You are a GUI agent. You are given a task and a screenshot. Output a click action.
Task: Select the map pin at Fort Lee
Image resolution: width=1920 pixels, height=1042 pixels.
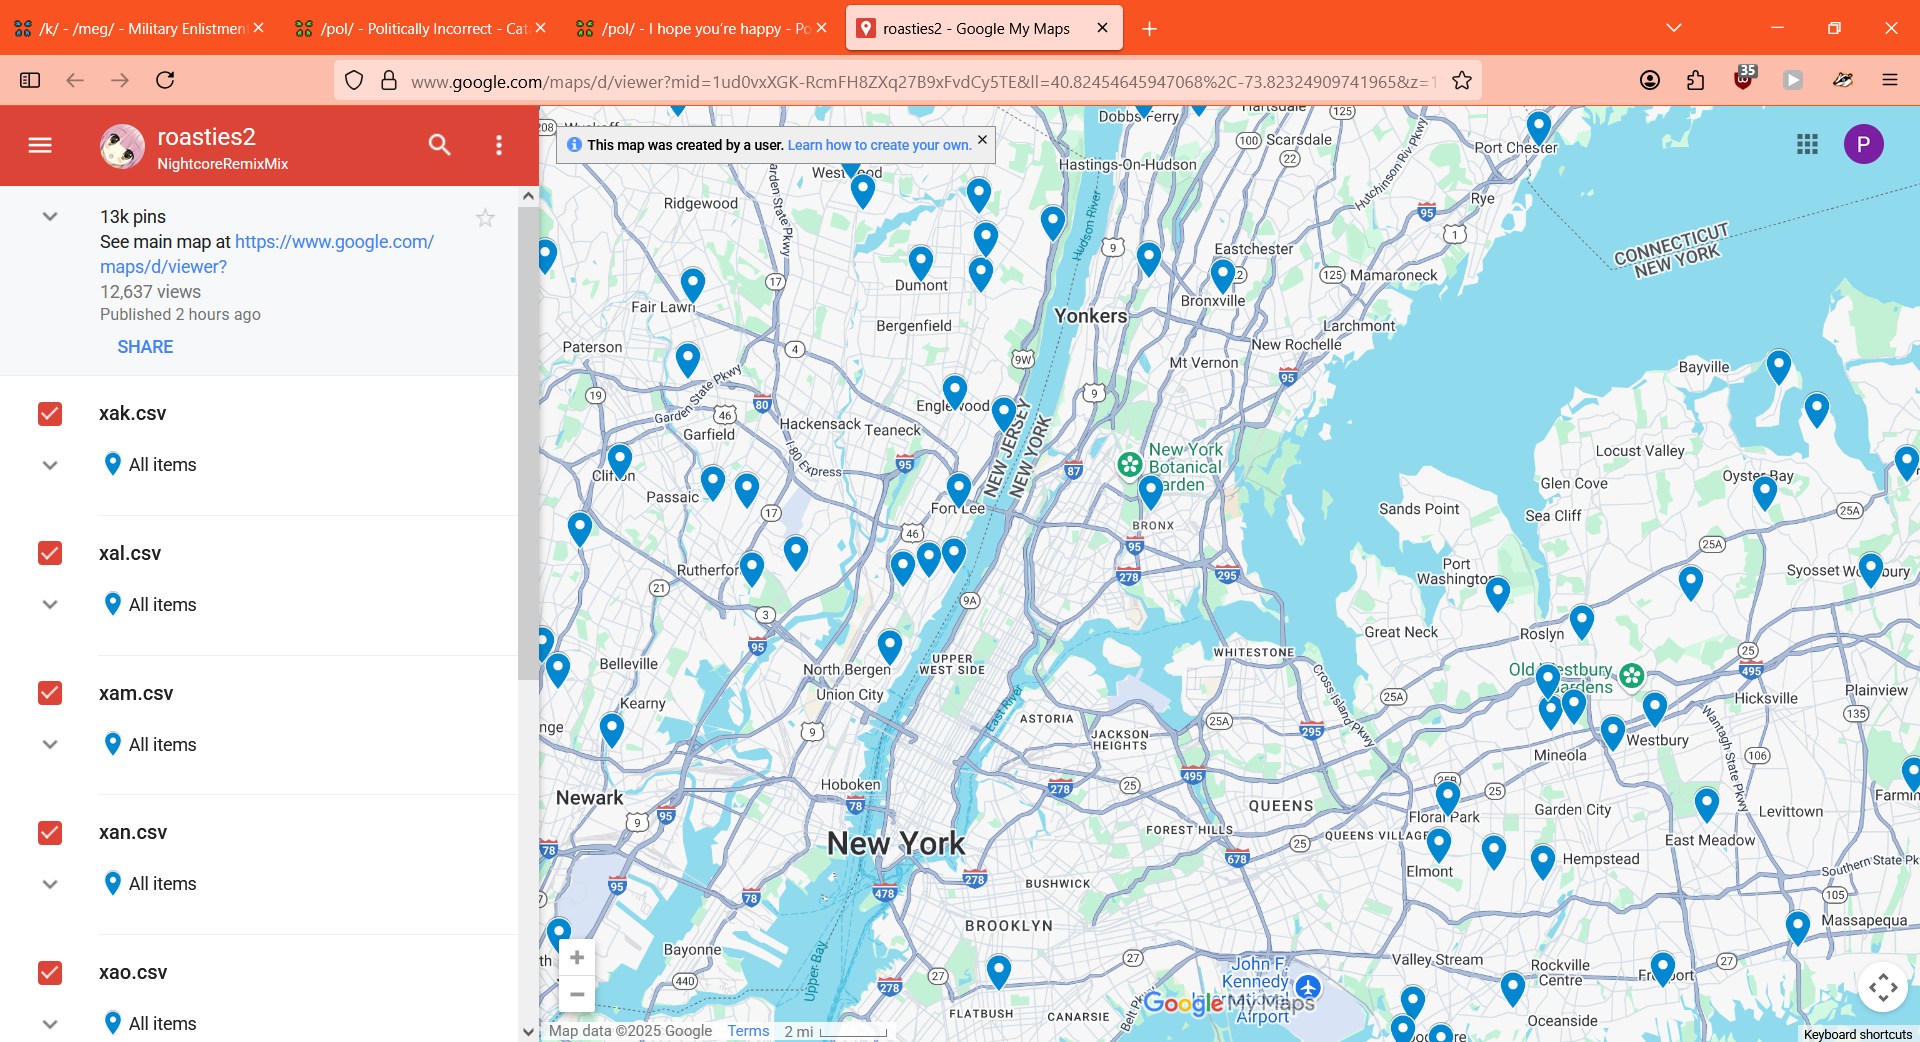pyautogui.click(x=958, y=490)
